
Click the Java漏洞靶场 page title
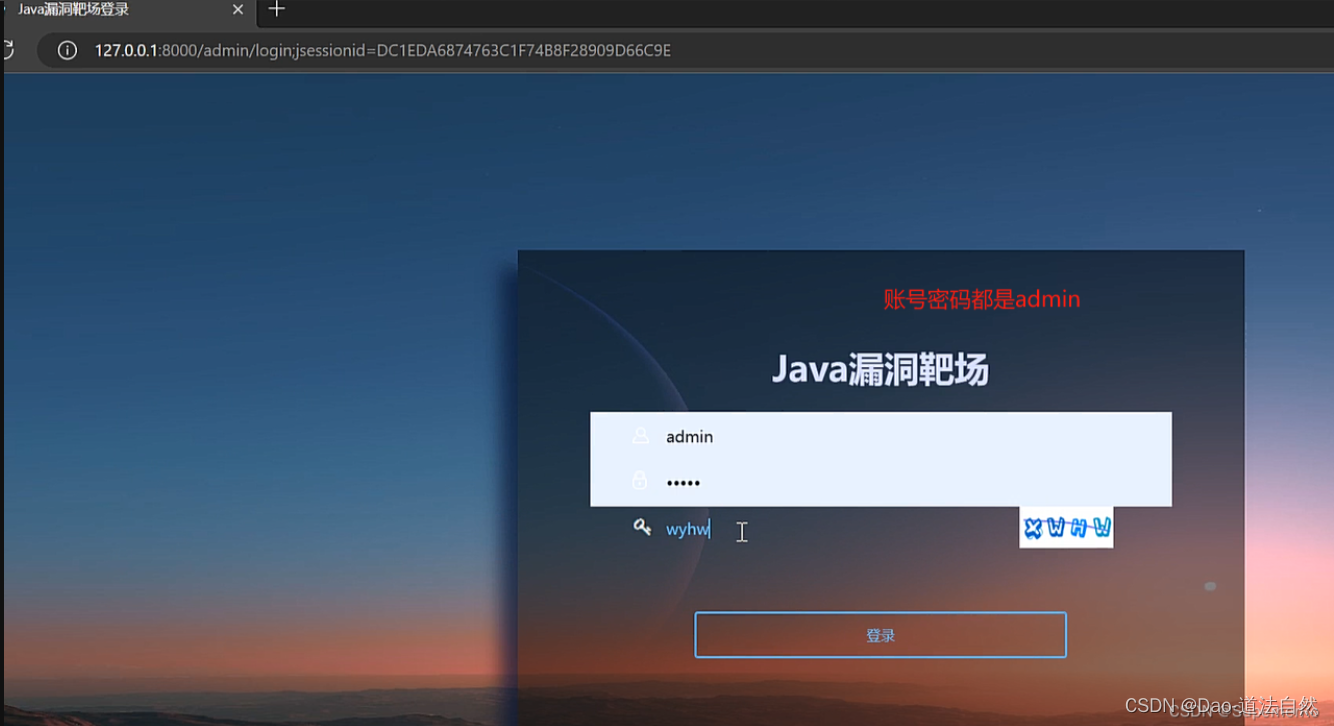click(x=880, y=369)
